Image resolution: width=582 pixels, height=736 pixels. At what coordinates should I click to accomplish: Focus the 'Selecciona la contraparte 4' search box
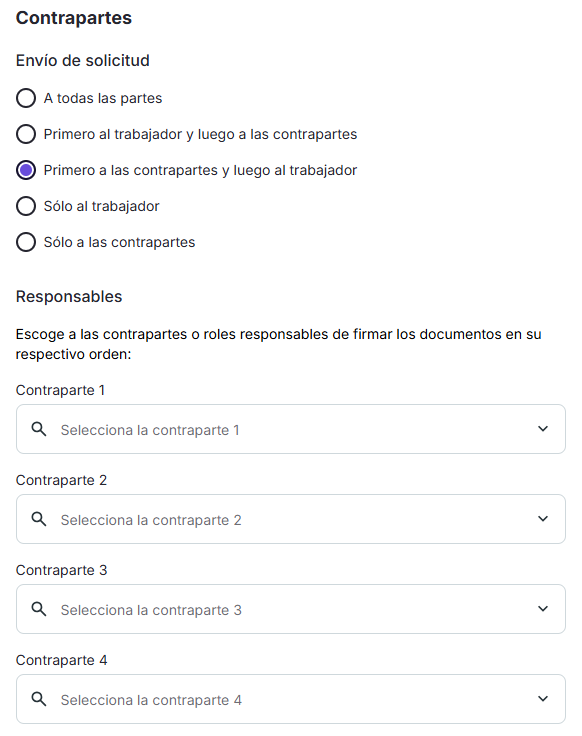pyautogui.click(x=291, y=699)
